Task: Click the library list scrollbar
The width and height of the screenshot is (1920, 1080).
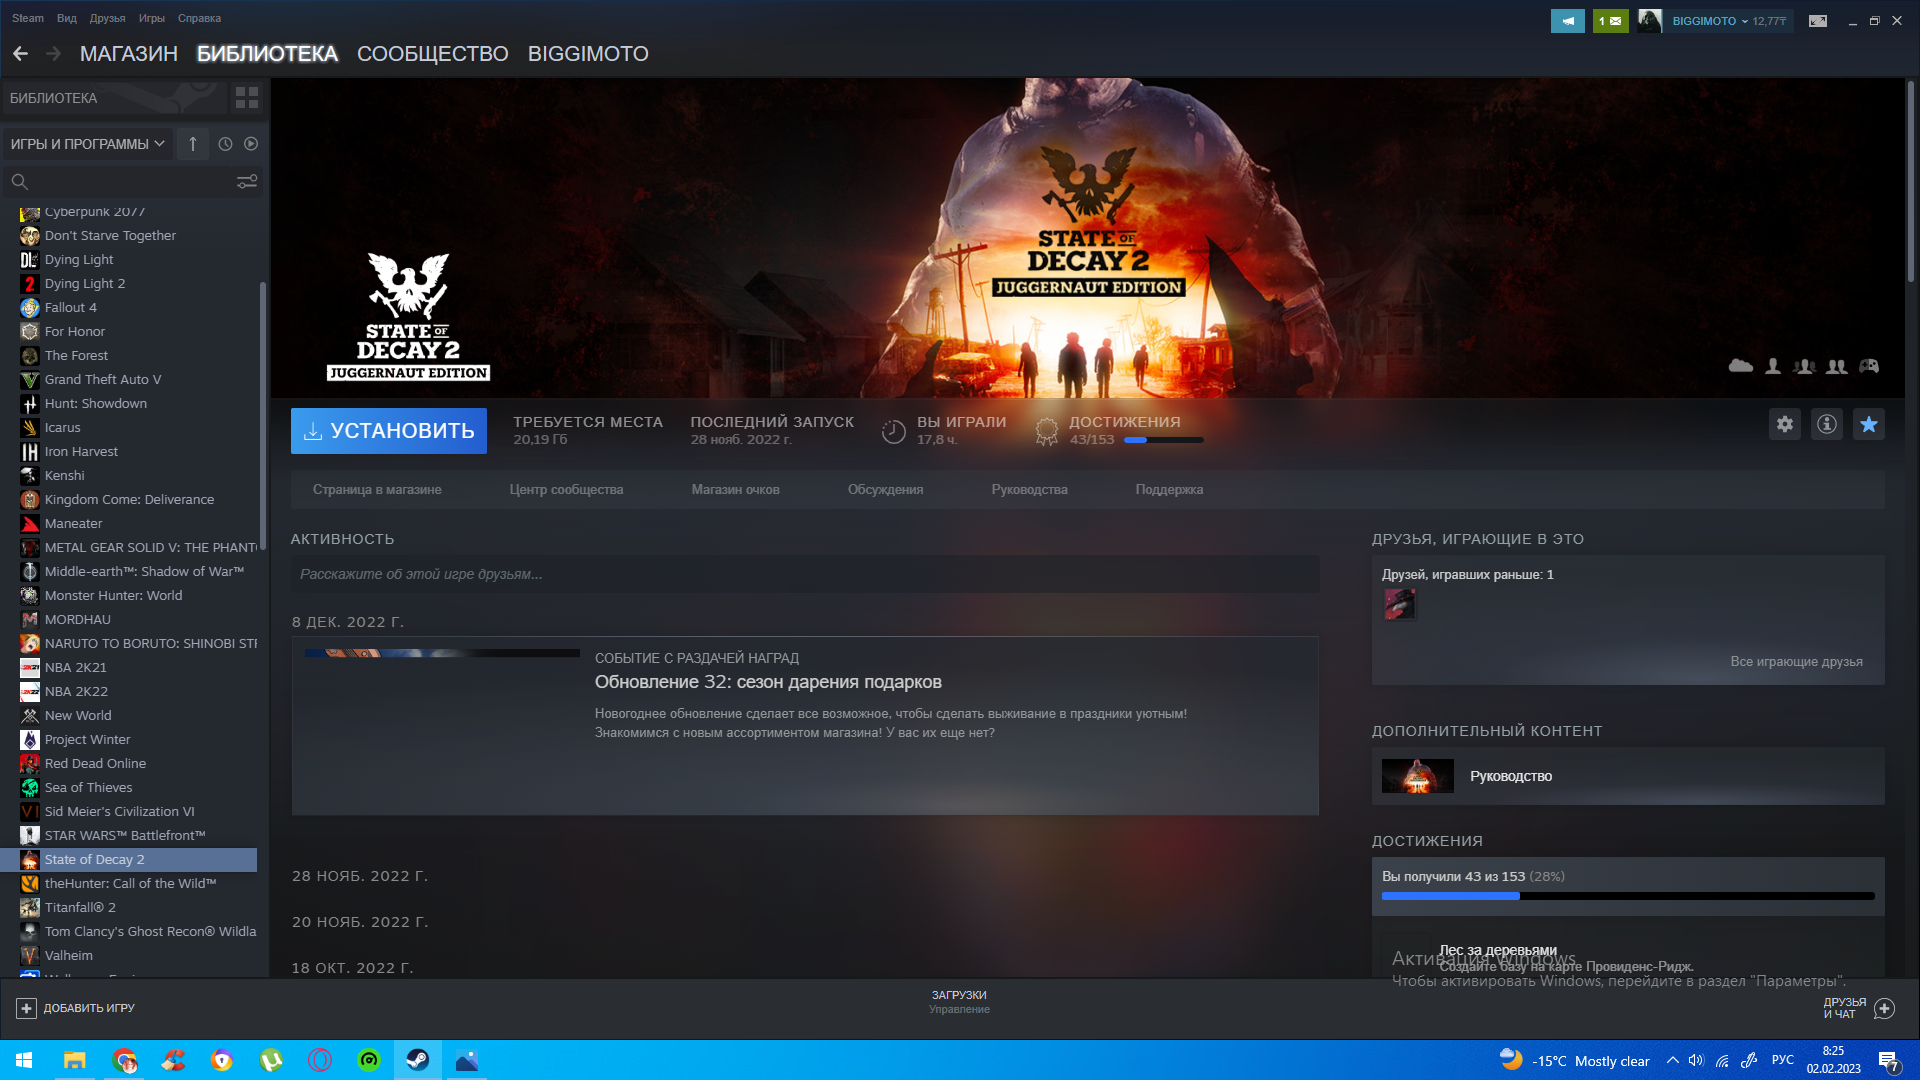Action: click(x=262, y=415)
